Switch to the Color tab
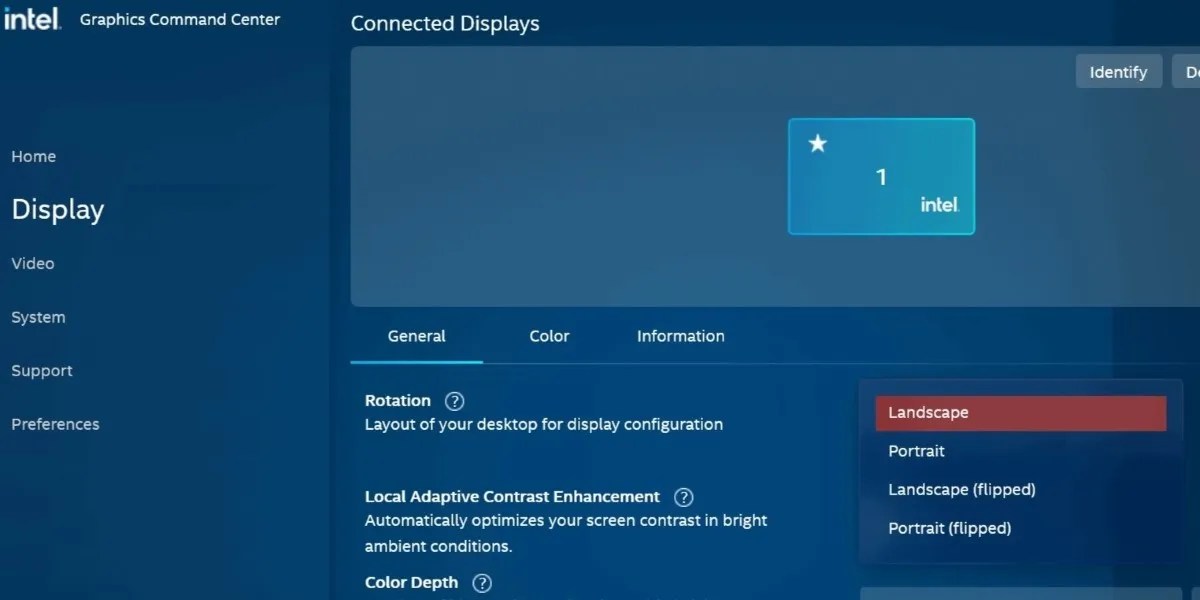Image resolution: width=1200 pixels, height=600 pixels. click(549, 336)
